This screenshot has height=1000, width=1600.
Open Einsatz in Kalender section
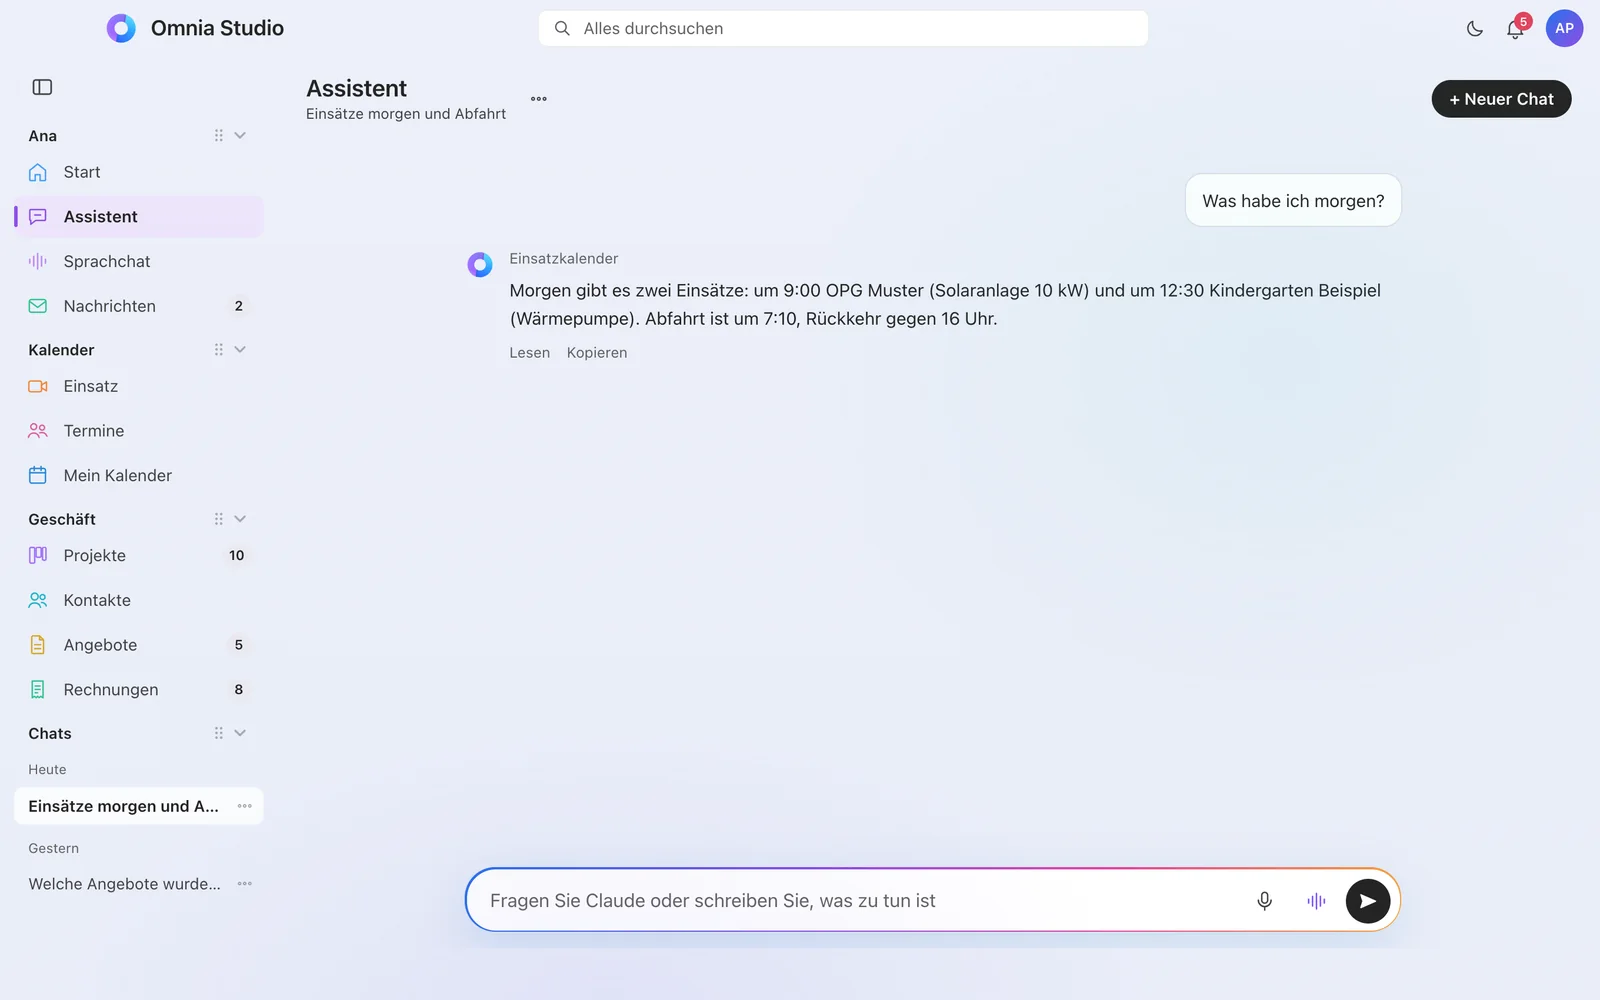tap(139, 386)
